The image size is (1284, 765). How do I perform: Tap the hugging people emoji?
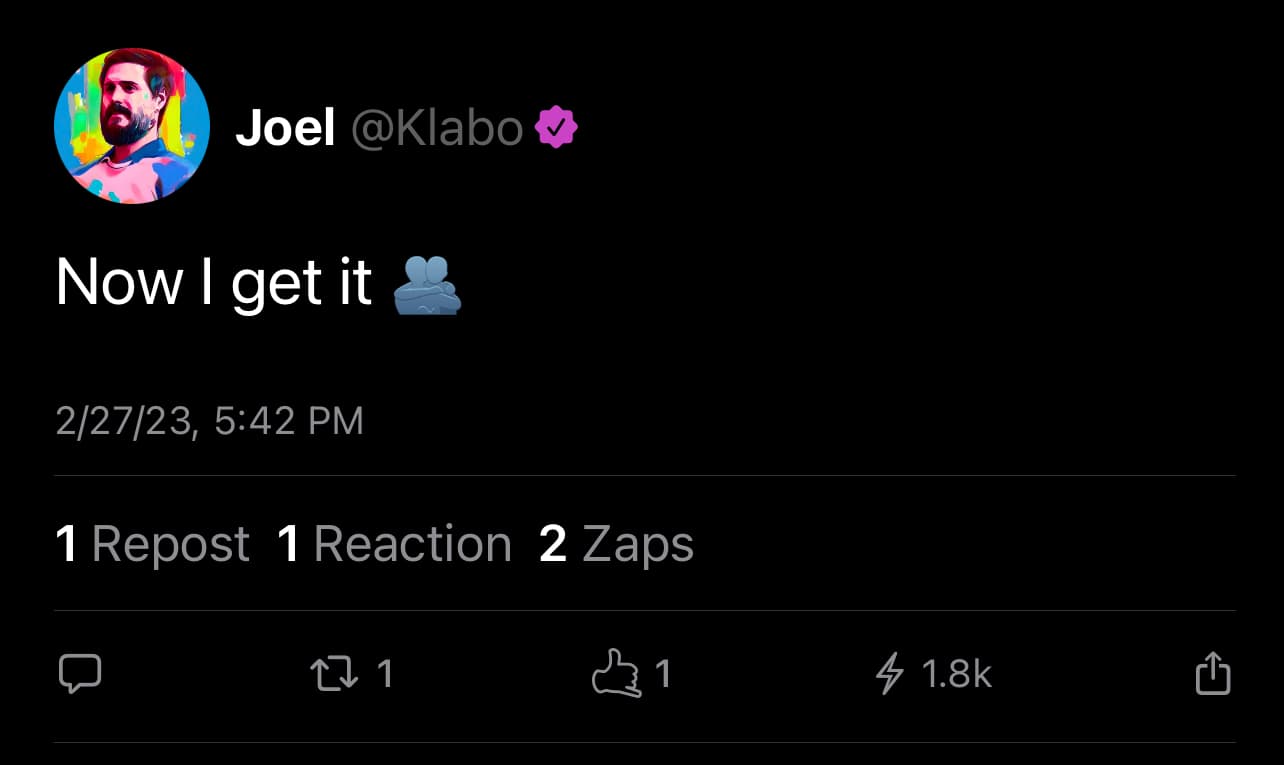click(428, 285)
